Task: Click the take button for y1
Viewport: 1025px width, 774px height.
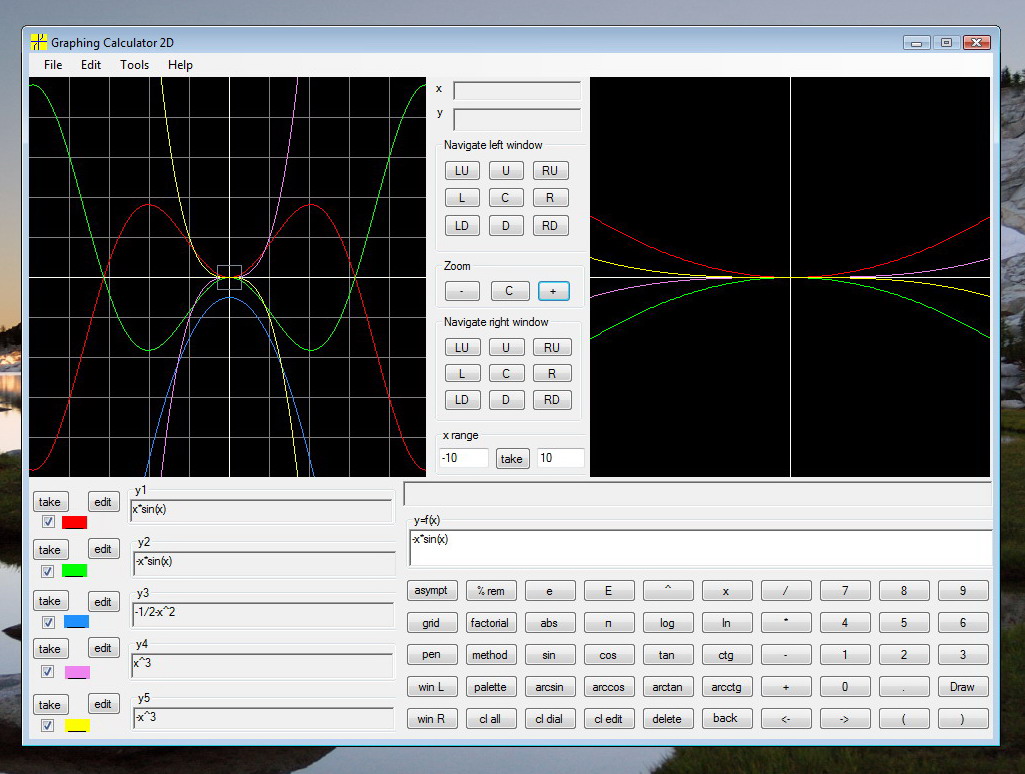Action: (50, 502)
